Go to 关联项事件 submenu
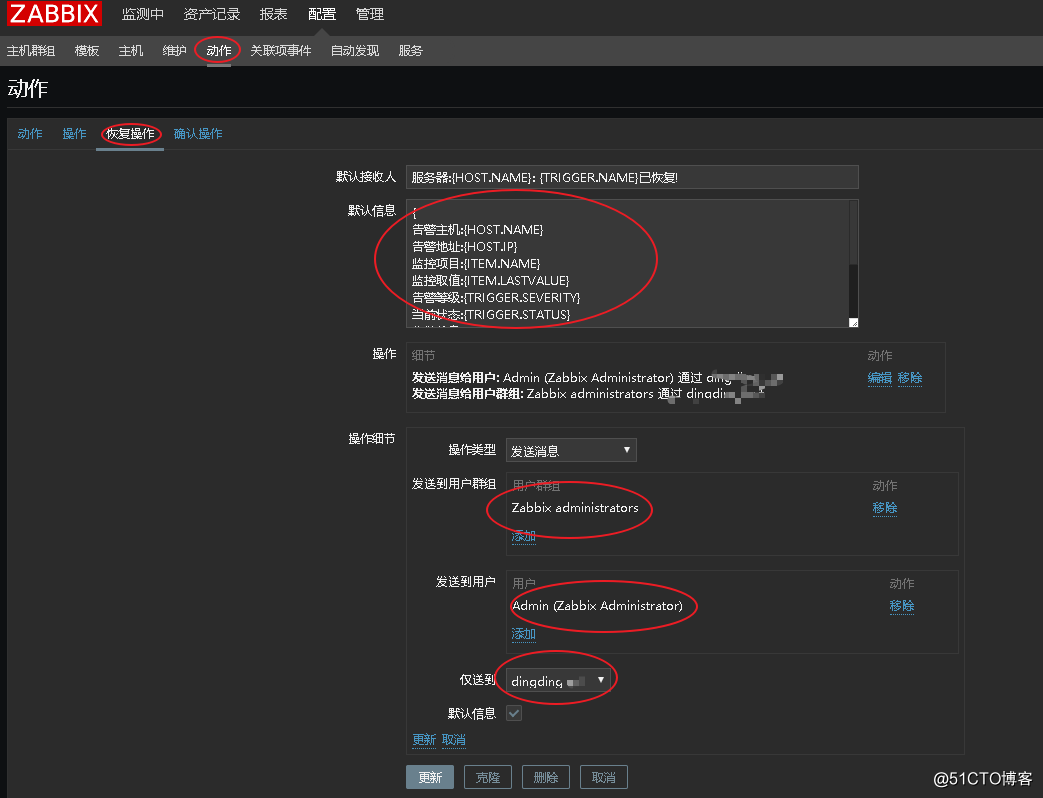Screen dimensions: 1043x798 [x=280, y=51]
